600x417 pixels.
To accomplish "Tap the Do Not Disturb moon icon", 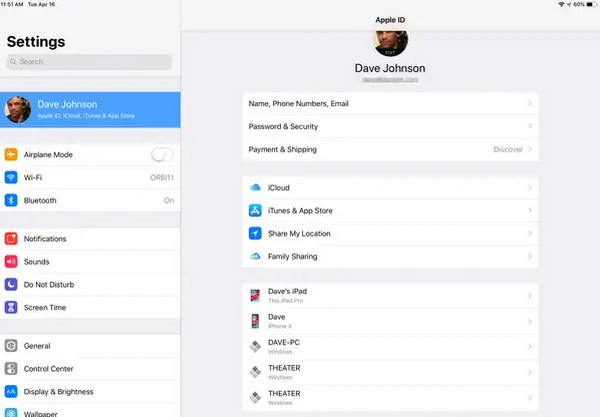I will tap(11, 285).
